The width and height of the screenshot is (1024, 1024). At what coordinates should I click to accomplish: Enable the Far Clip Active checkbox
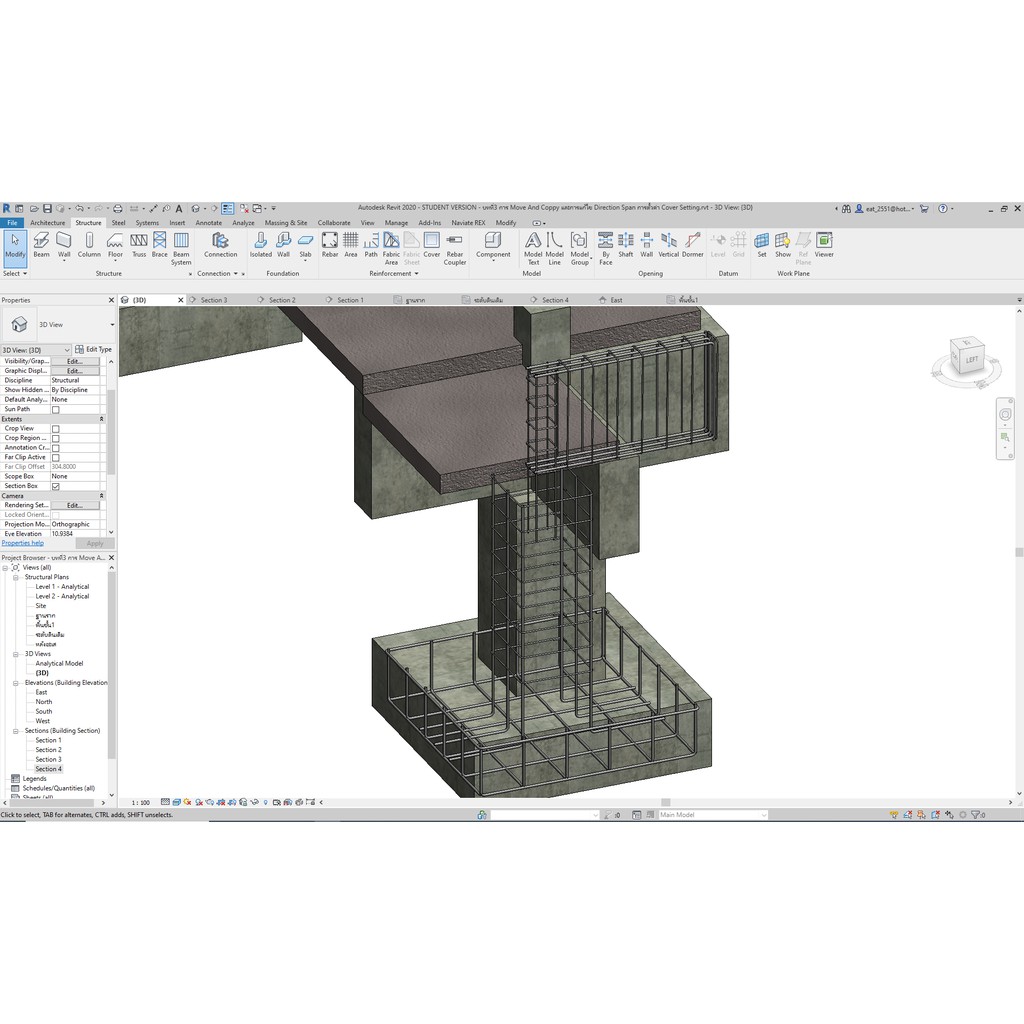click(56, 458)
